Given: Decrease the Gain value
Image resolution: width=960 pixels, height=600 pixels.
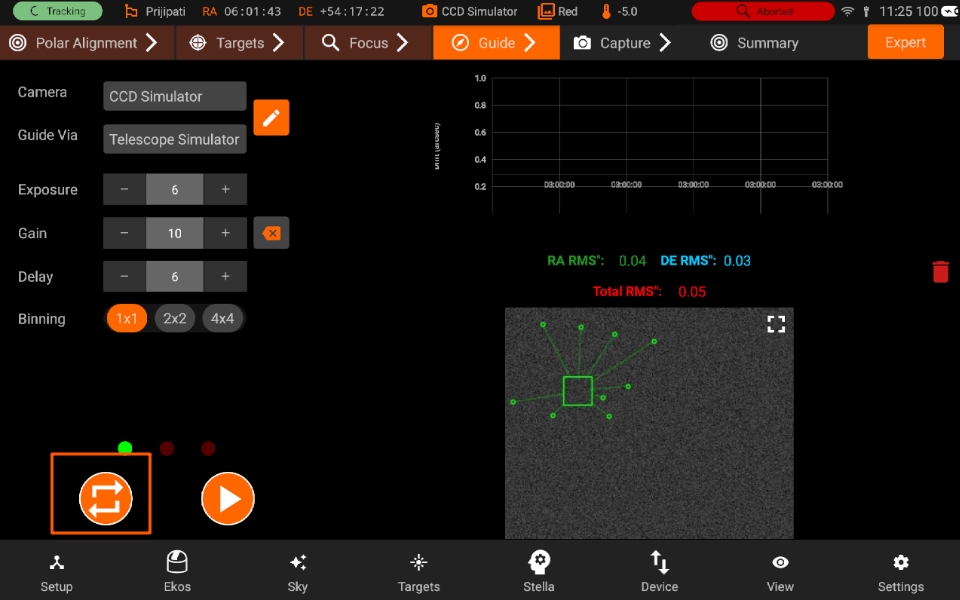Looking at the screenshot, I should [x=124, y=233].
